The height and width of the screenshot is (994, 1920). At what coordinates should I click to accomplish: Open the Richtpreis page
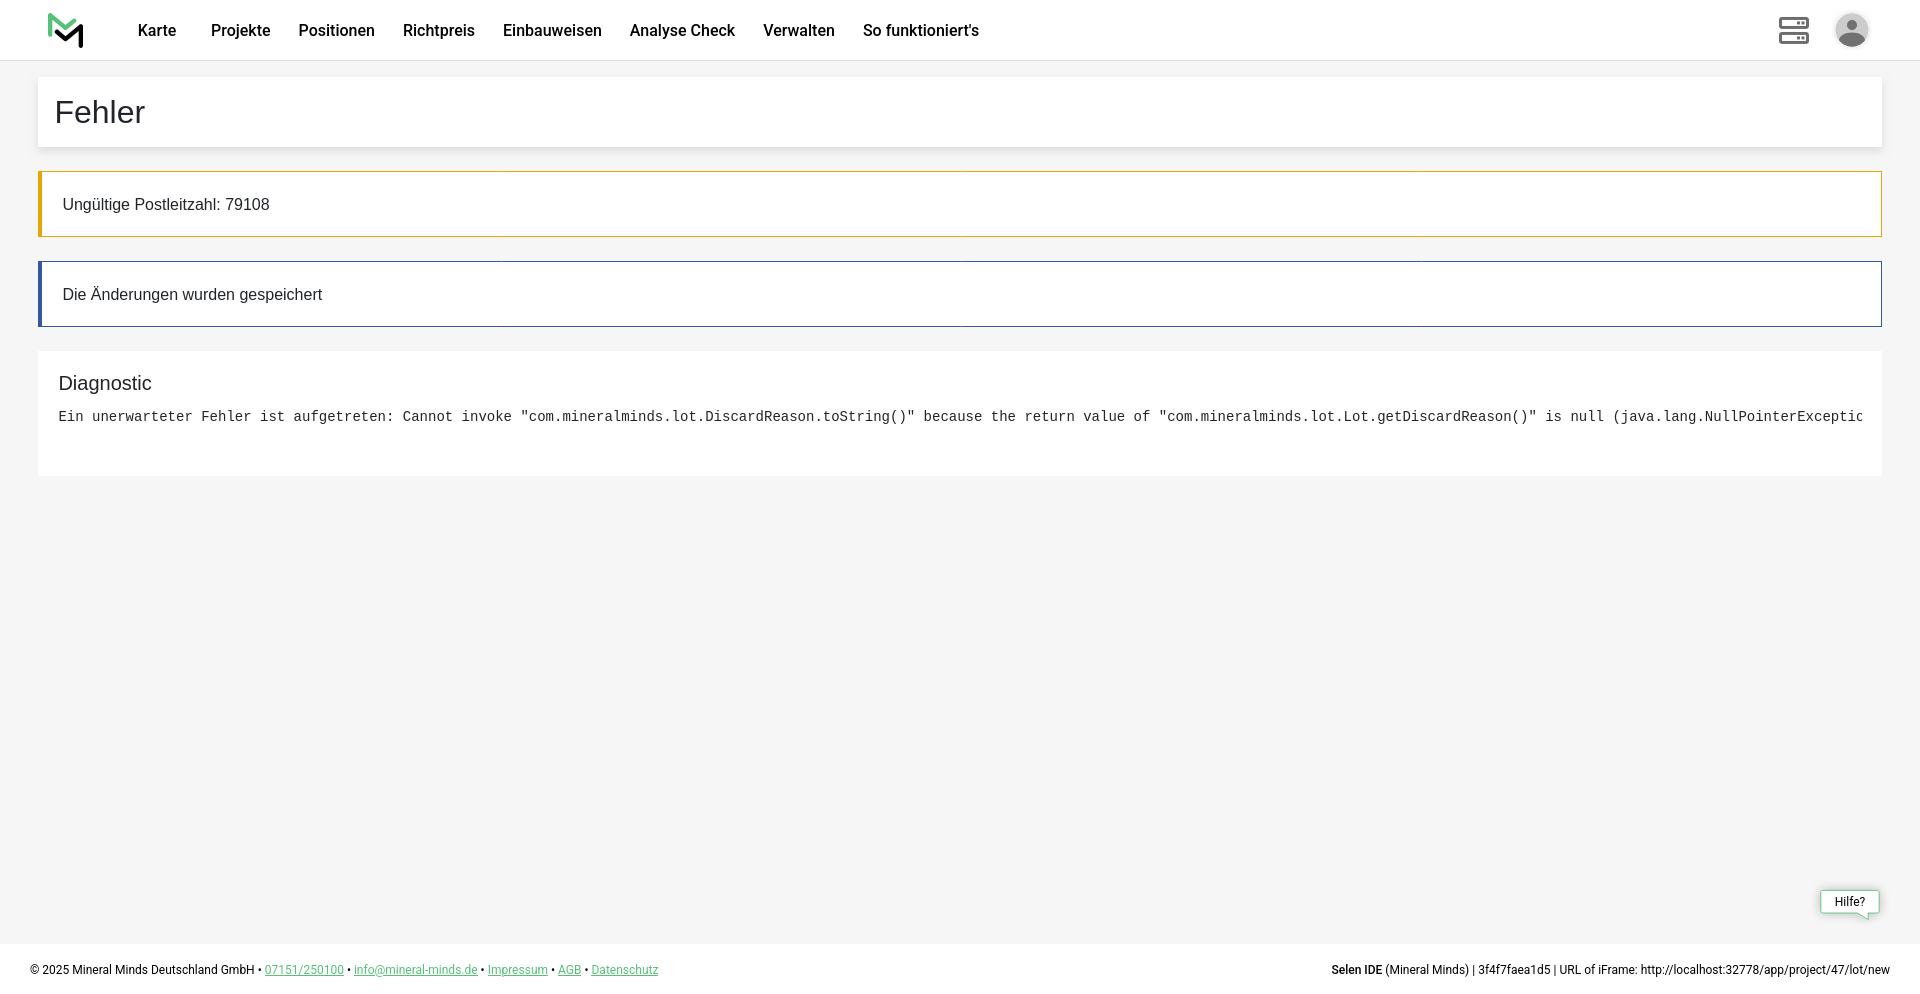pos(438,31)
